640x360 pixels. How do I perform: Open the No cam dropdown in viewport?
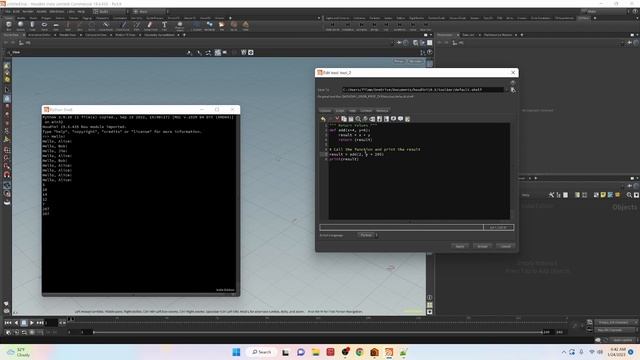click(416, 61)
